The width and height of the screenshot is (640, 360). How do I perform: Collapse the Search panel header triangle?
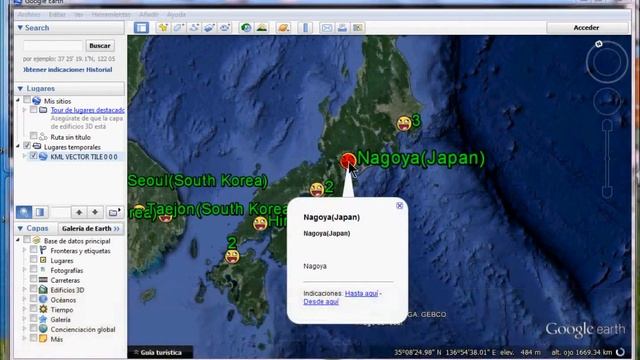pyautogui.click(x=20, y=28)
